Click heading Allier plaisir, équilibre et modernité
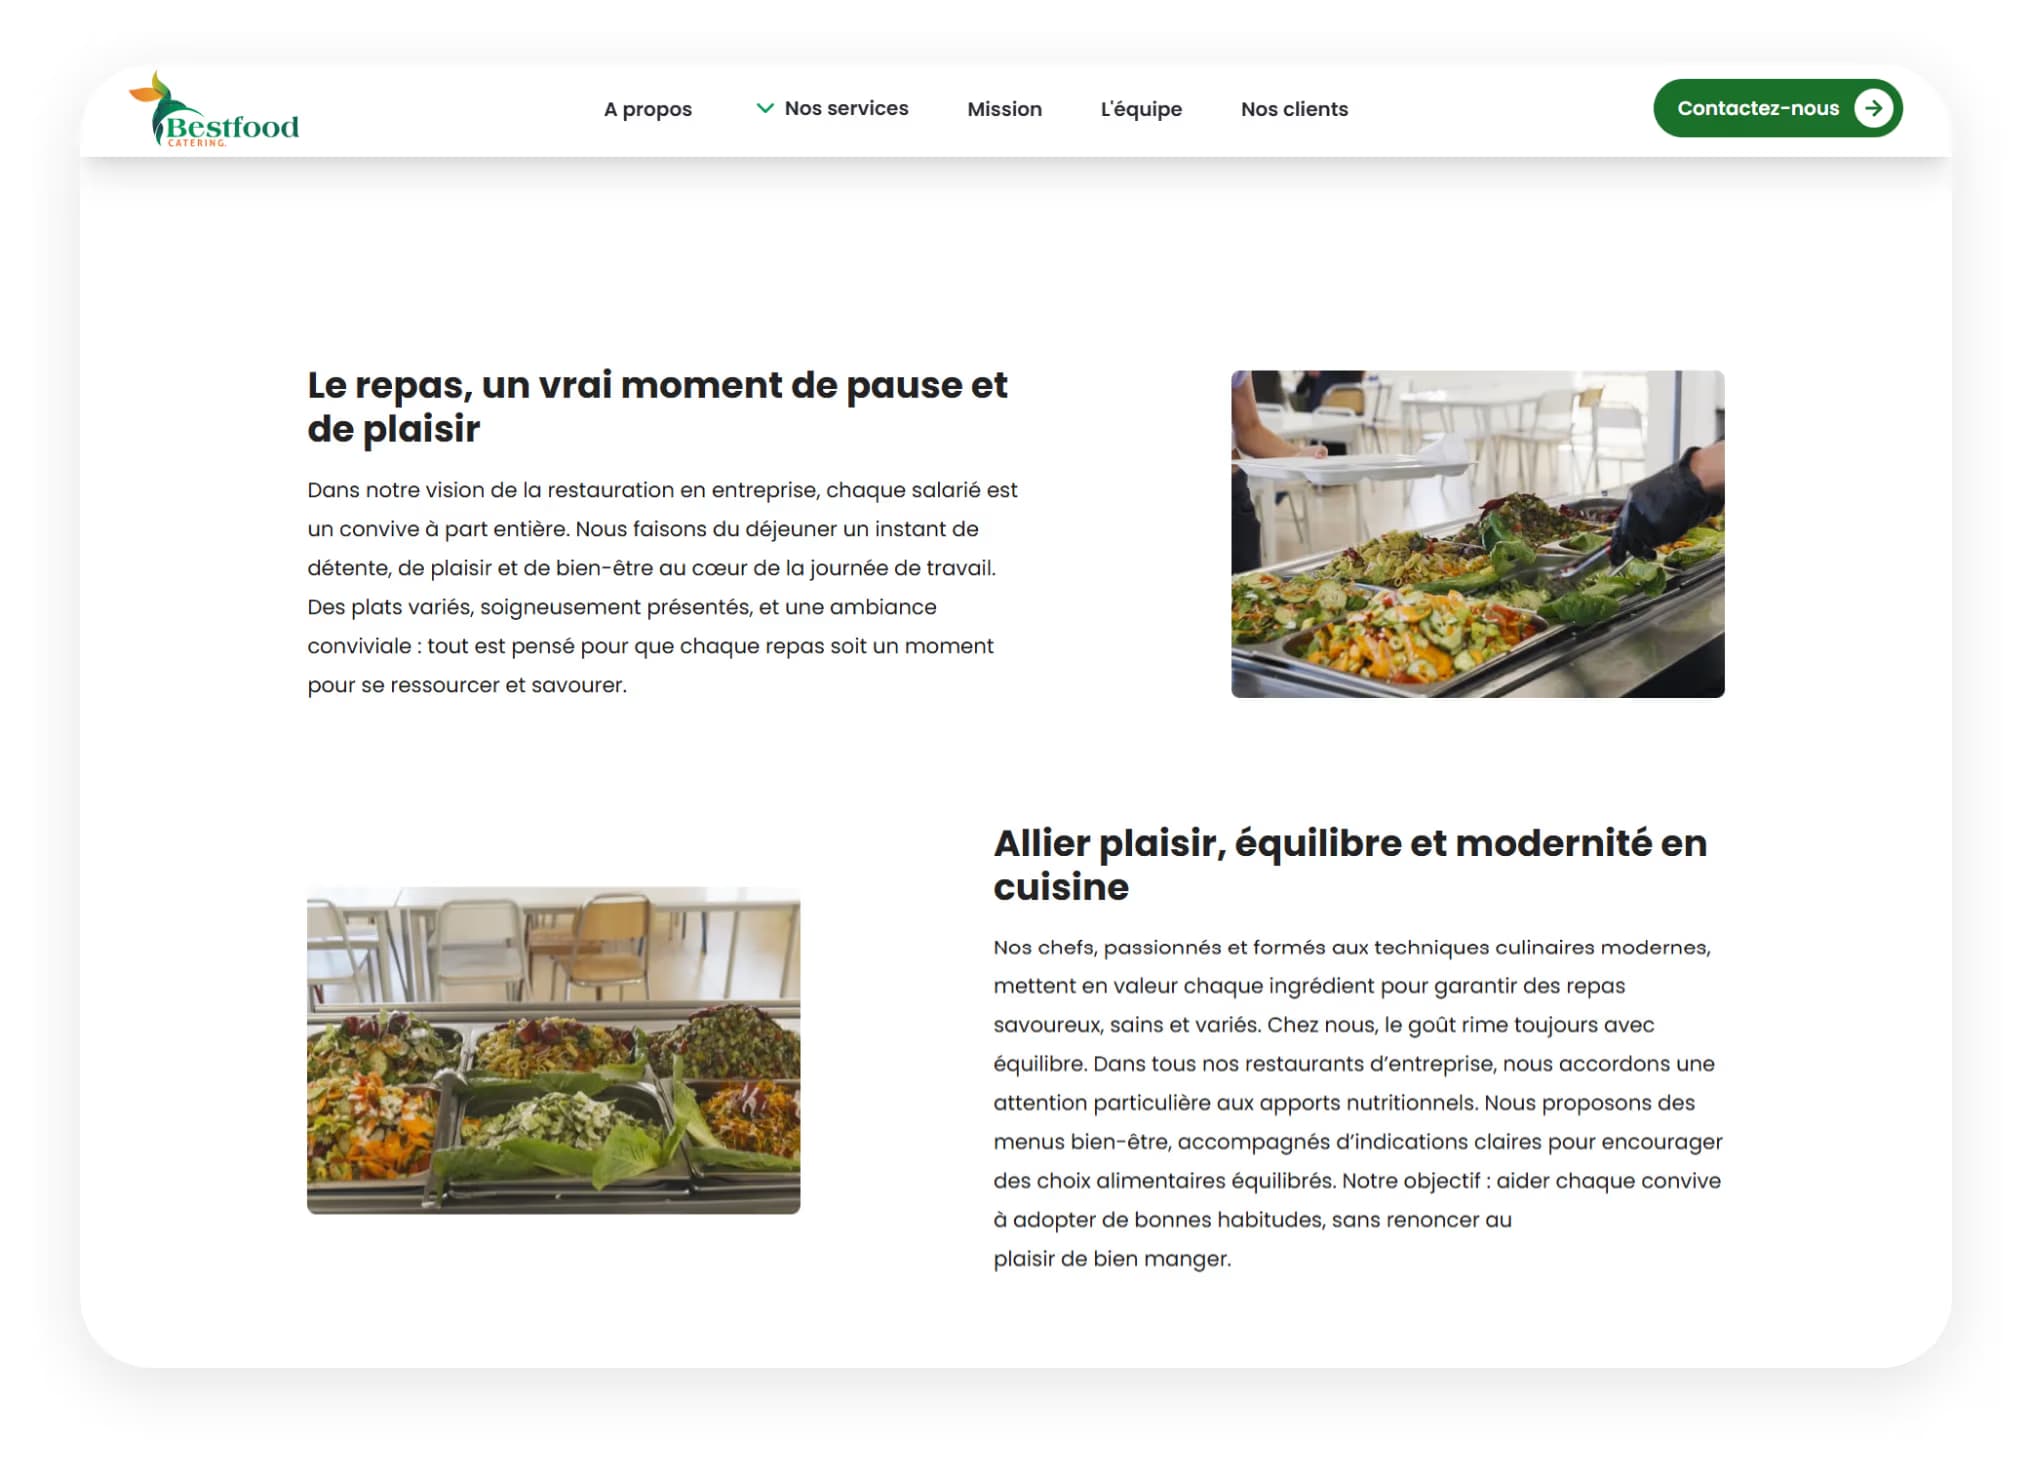The width and height of the screenshot is (2028, 1460). point(1350,865)
